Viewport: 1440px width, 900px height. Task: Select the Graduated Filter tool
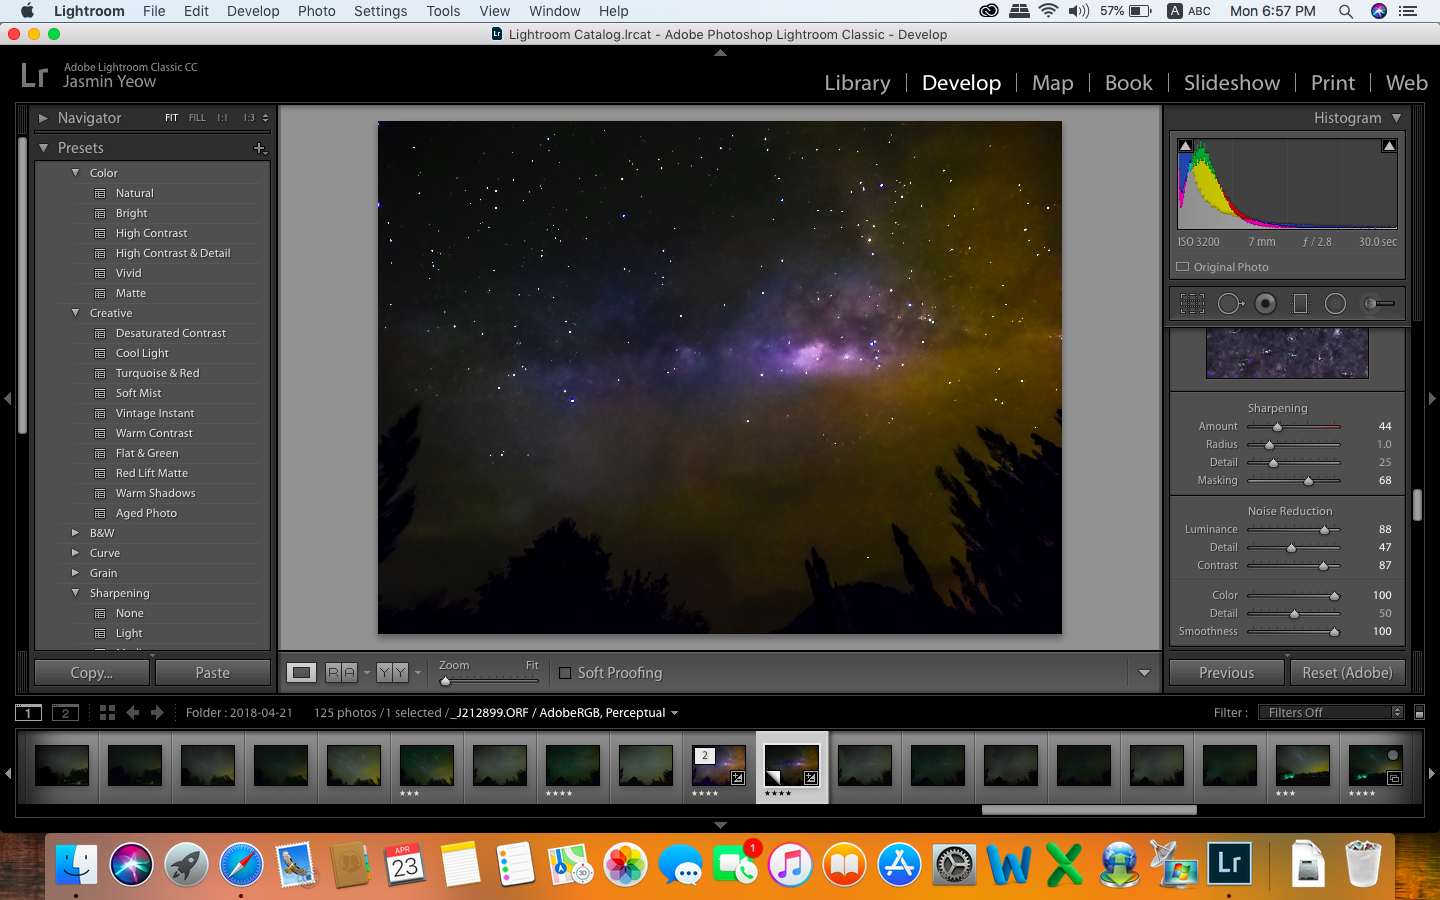(1300, 304)
